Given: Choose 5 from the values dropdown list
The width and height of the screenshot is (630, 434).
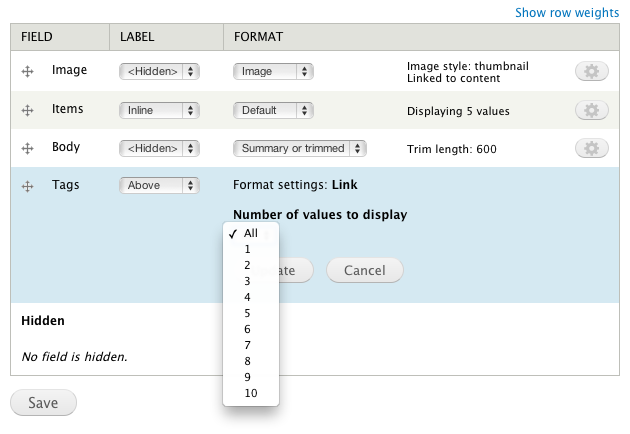Looking at the screenshot, I should coord(251,313).
